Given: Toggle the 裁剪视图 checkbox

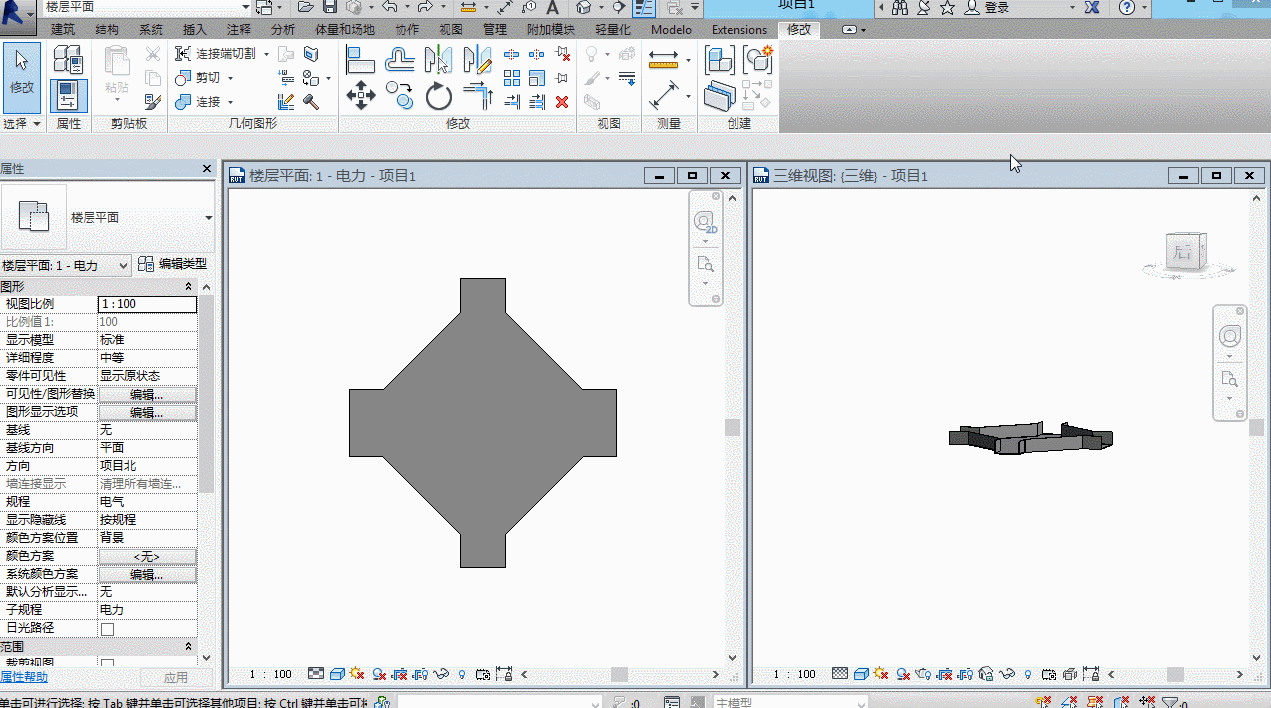Looking at the screenshot, I should pyautogui.click(x=107, y=664).
